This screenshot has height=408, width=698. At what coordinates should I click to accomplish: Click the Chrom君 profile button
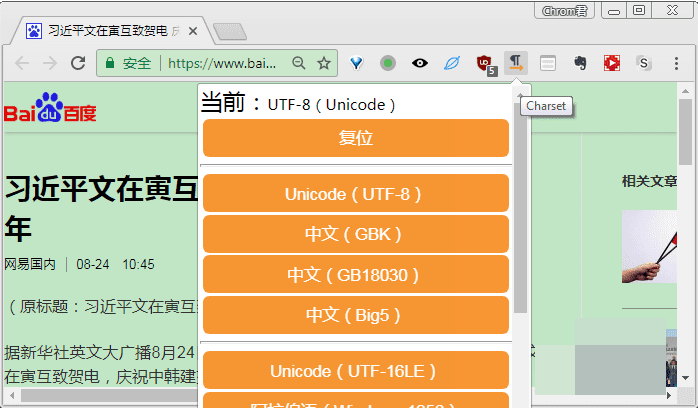(564, 11)
